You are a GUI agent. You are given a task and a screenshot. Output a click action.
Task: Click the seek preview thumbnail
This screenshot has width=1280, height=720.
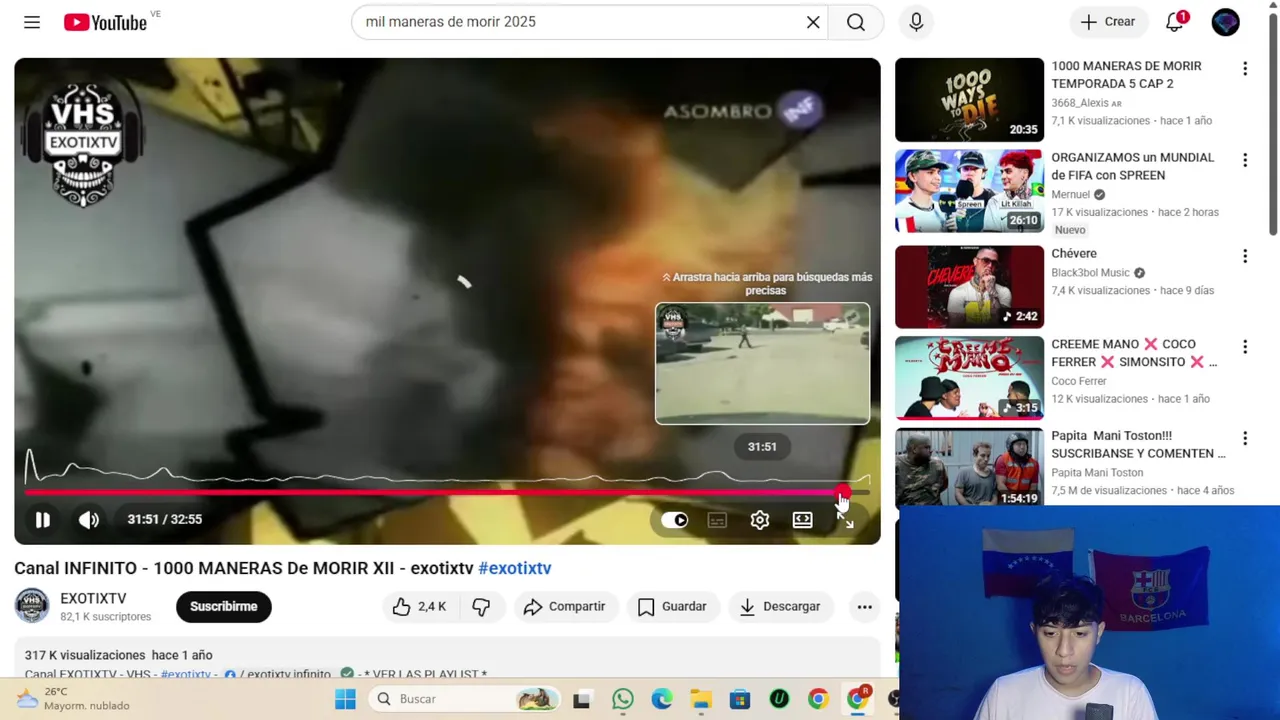[x=762, y=364]
